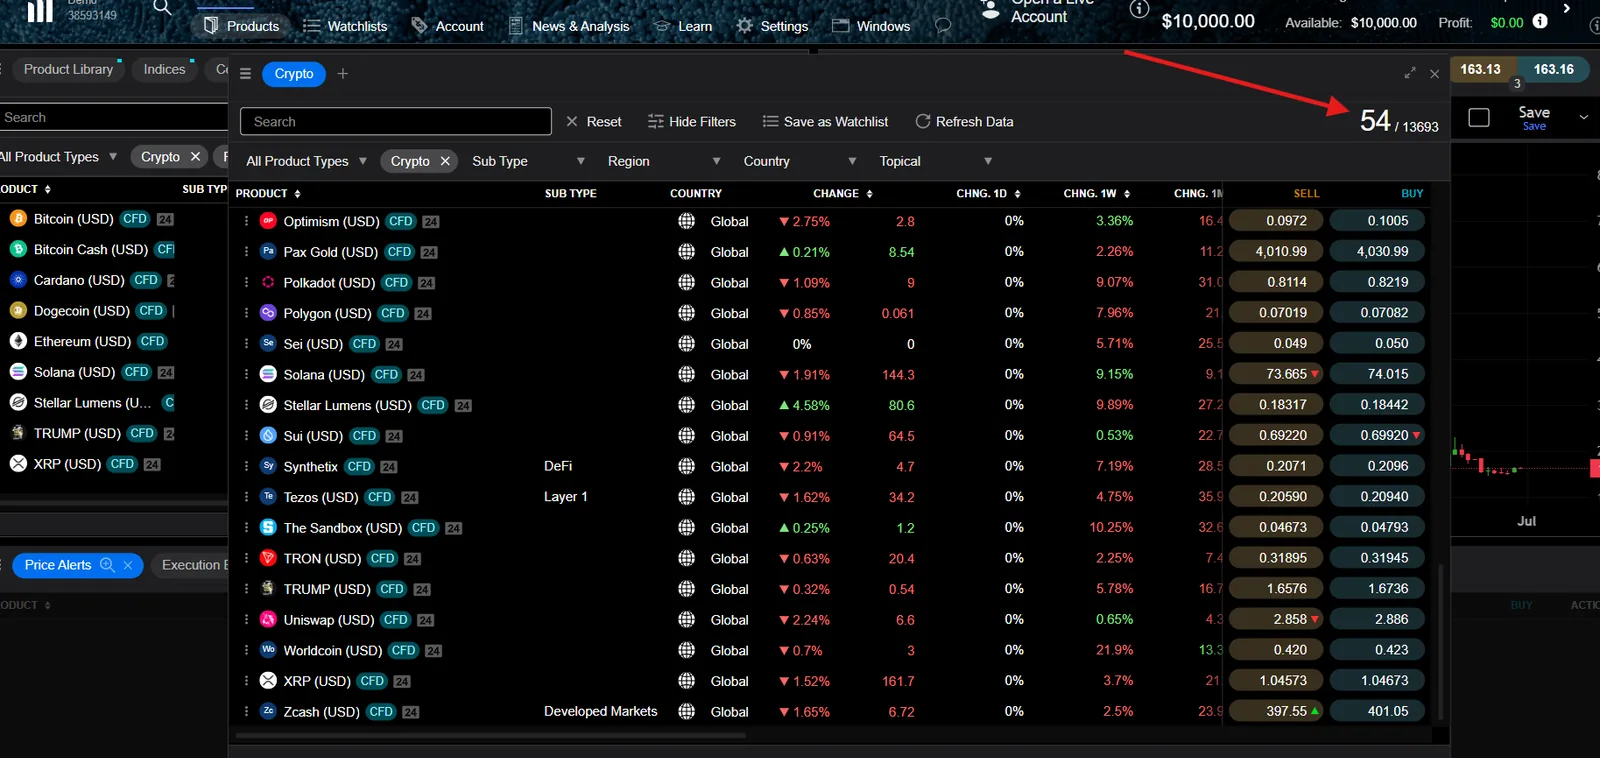Screen dimensions: 1600x758
Task: Open News & Analysis menu
Action: pyautogui.click(x=569, y=26)
